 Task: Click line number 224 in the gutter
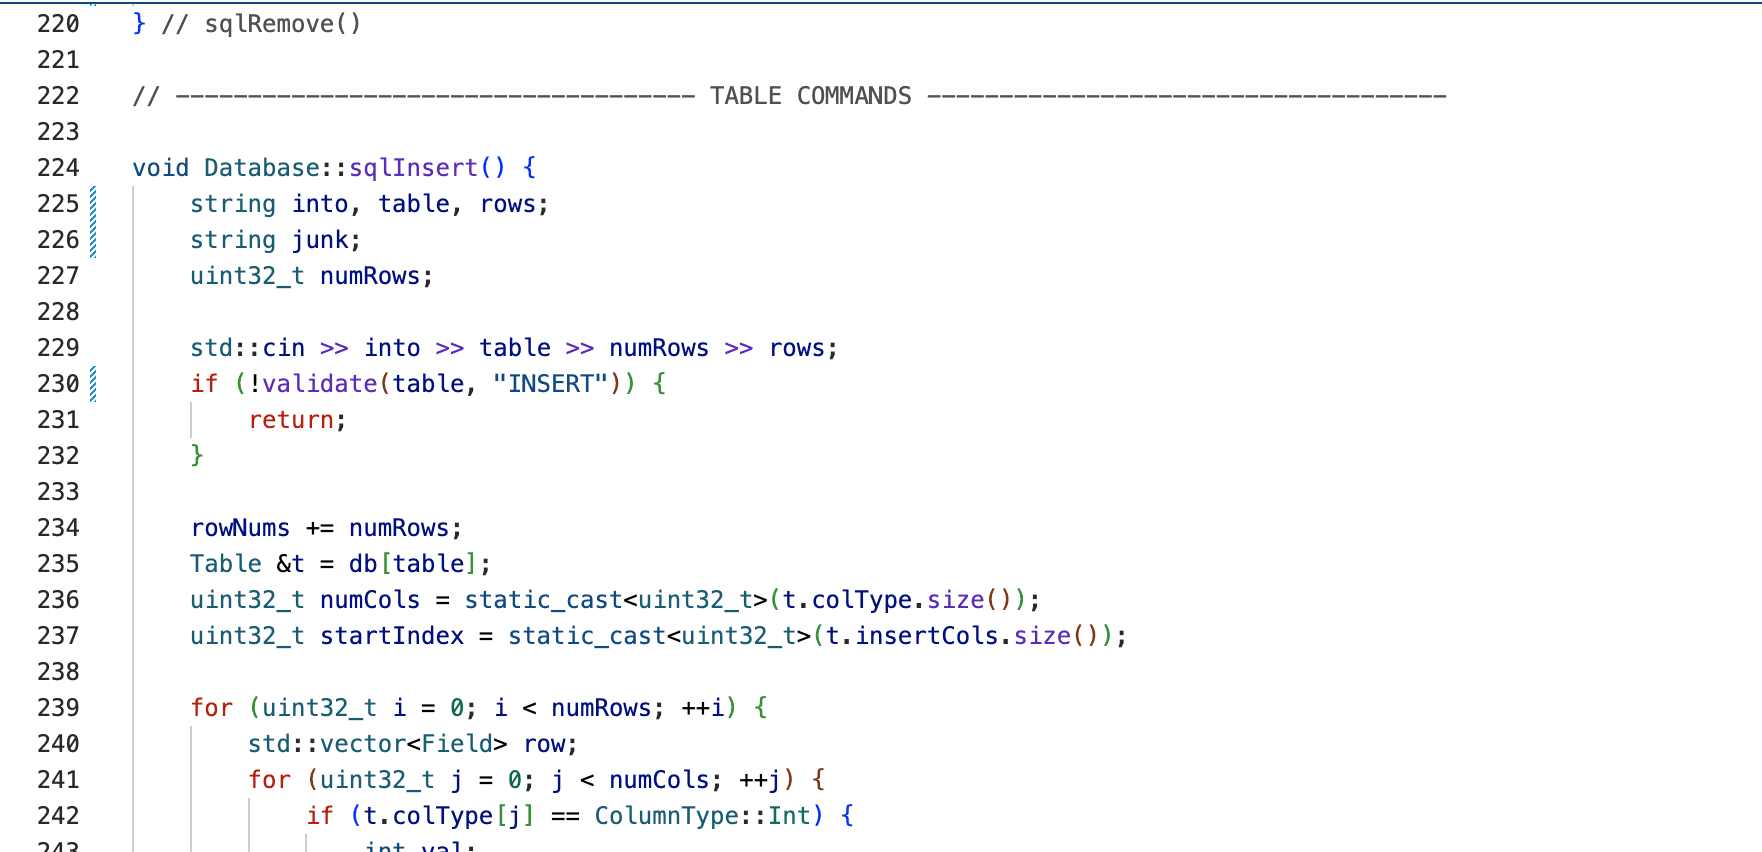click(58, 168)
